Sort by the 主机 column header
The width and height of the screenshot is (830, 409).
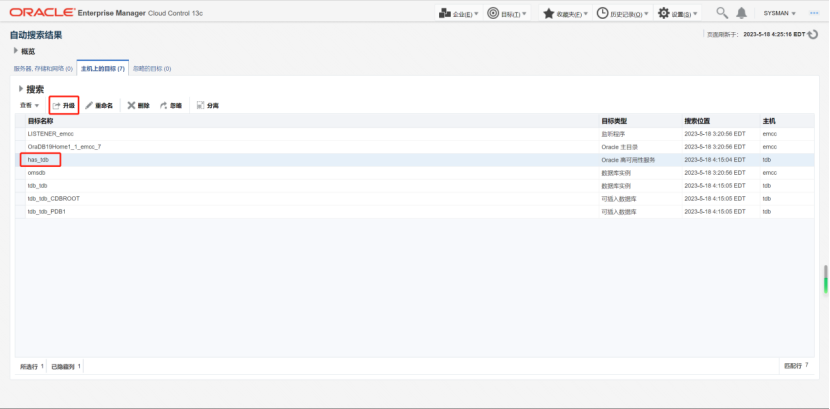pos(787,121)
